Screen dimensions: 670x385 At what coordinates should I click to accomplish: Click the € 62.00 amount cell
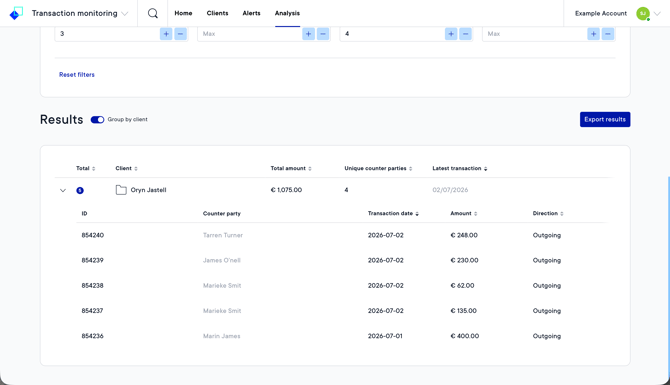tap(462, 285)
